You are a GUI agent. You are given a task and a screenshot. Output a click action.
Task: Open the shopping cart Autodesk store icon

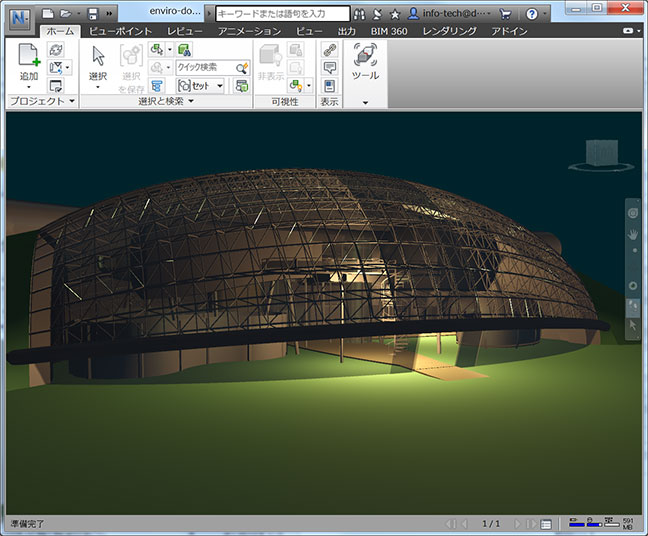(504, 14)
